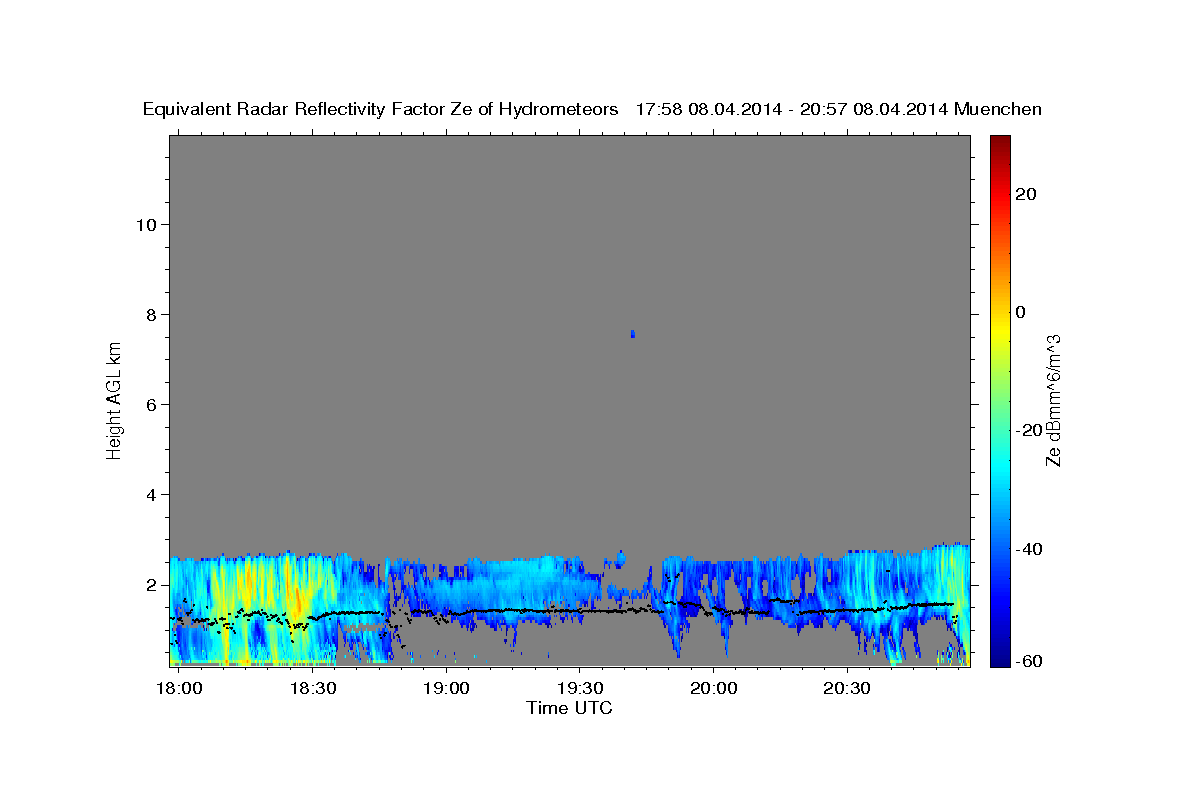Click the height tick label '8'
Screen dimensions: 1200x800
tap(150, 314)
